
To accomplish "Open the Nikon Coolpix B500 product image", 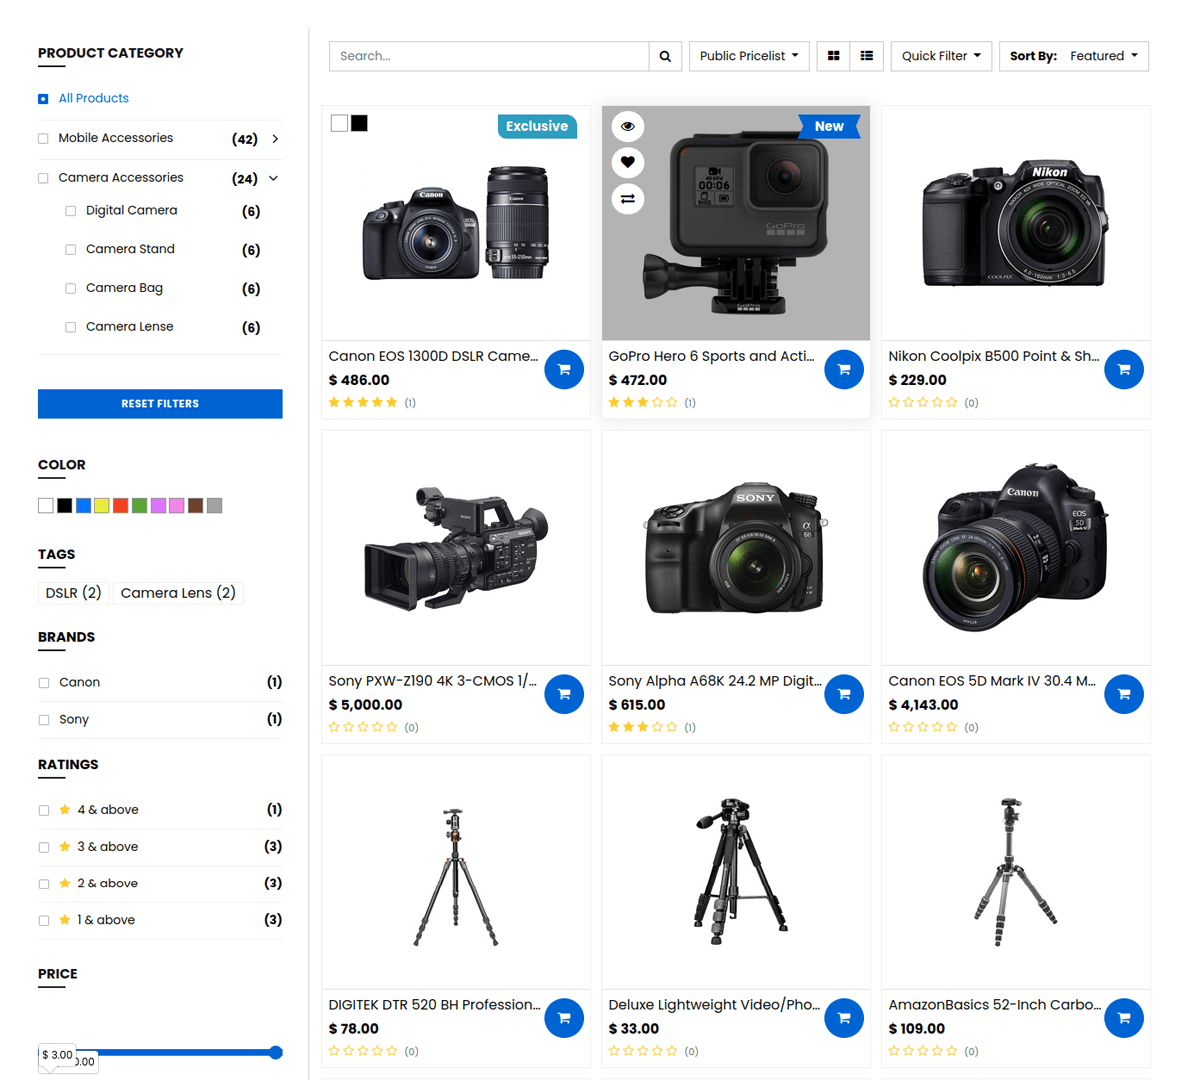I will [x=1016, y=223].
